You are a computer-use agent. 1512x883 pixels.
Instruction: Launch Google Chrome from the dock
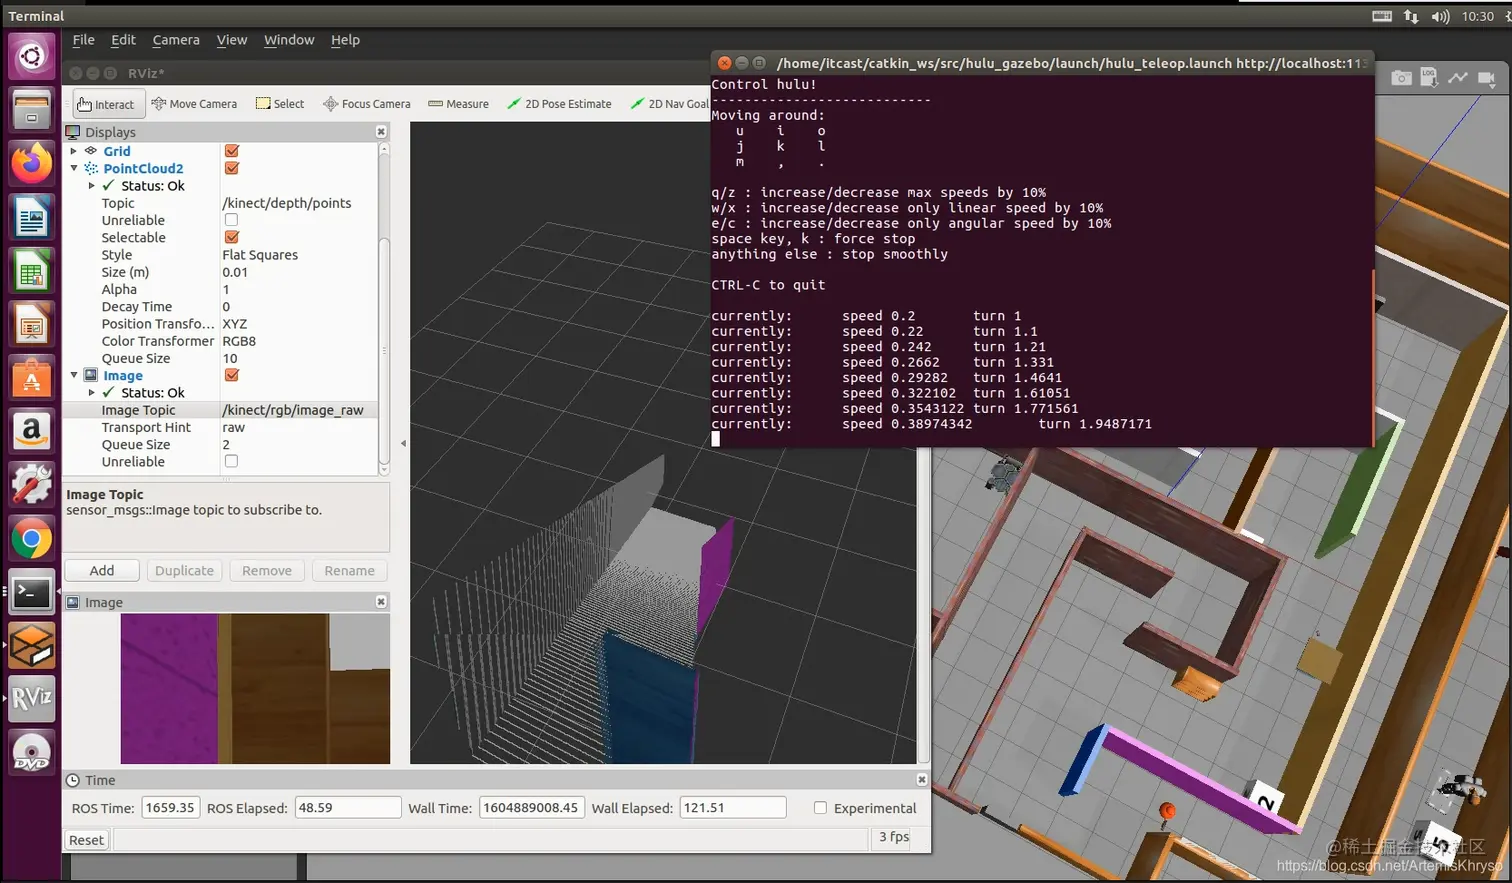coord(31,540)
